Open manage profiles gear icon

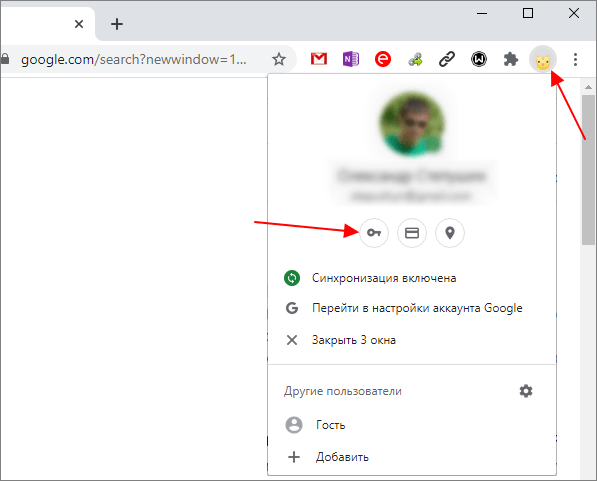coord(526,391)
